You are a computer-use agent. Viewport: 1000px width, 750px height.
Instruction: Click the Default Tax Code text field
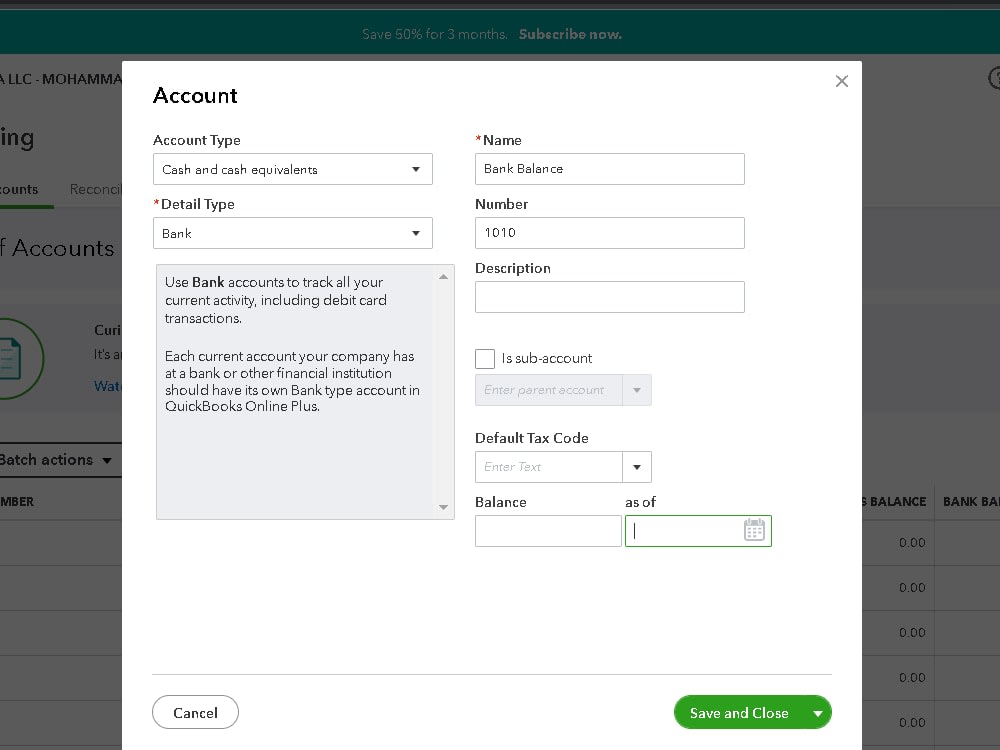click(548, 467)
